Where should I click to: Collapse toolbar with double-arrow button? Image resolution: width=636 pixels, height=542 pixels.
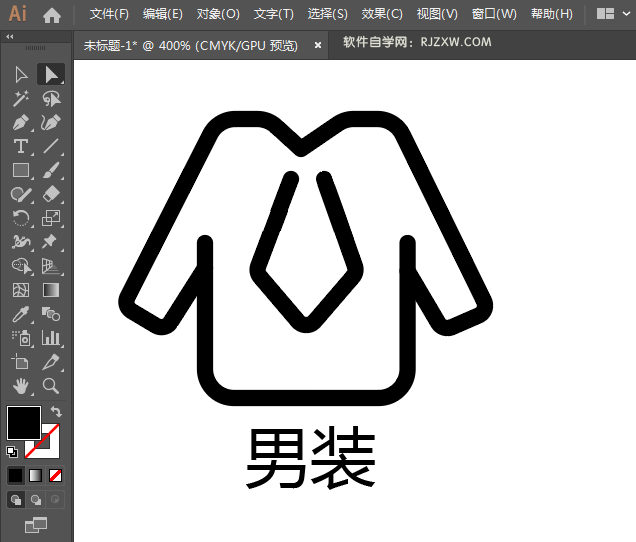point(10,37)
